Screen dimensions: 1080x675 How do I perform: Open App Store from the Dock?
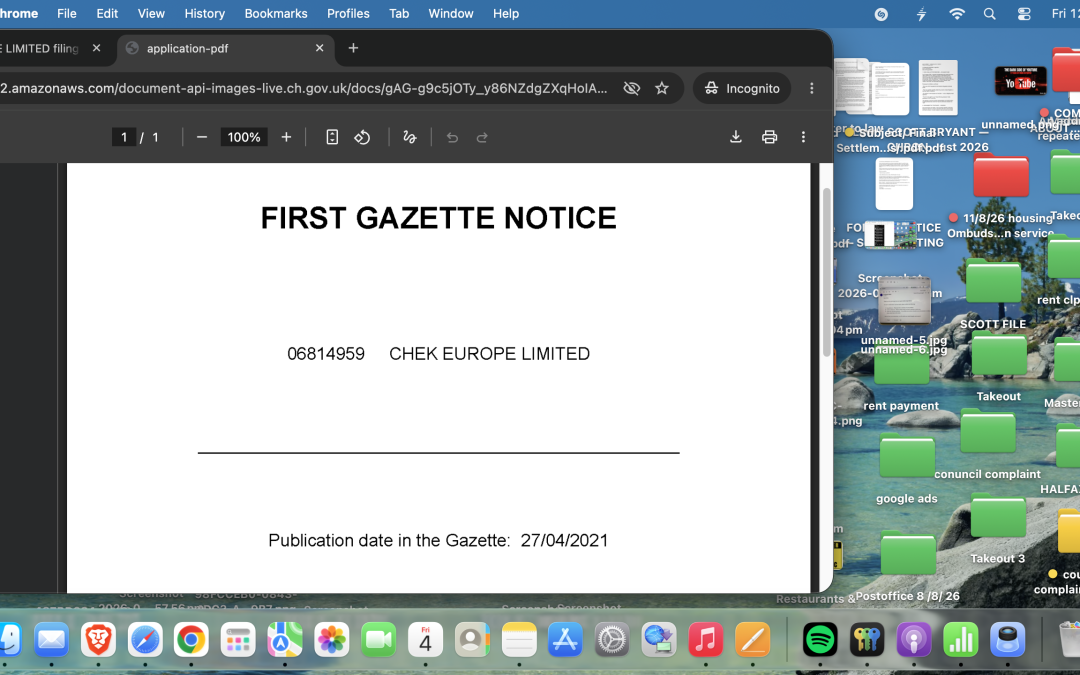click(565, 640)
